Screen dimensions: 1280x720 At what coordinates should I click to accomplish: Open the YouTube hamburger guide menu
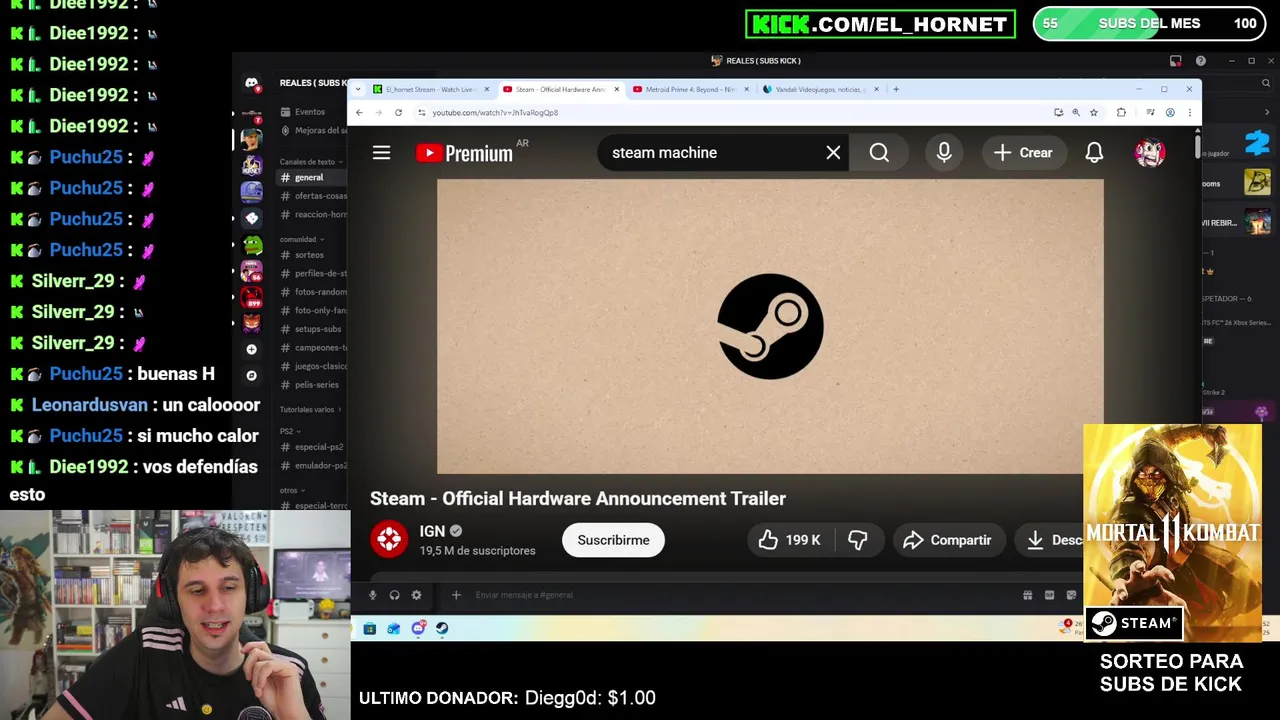[381, 153]
